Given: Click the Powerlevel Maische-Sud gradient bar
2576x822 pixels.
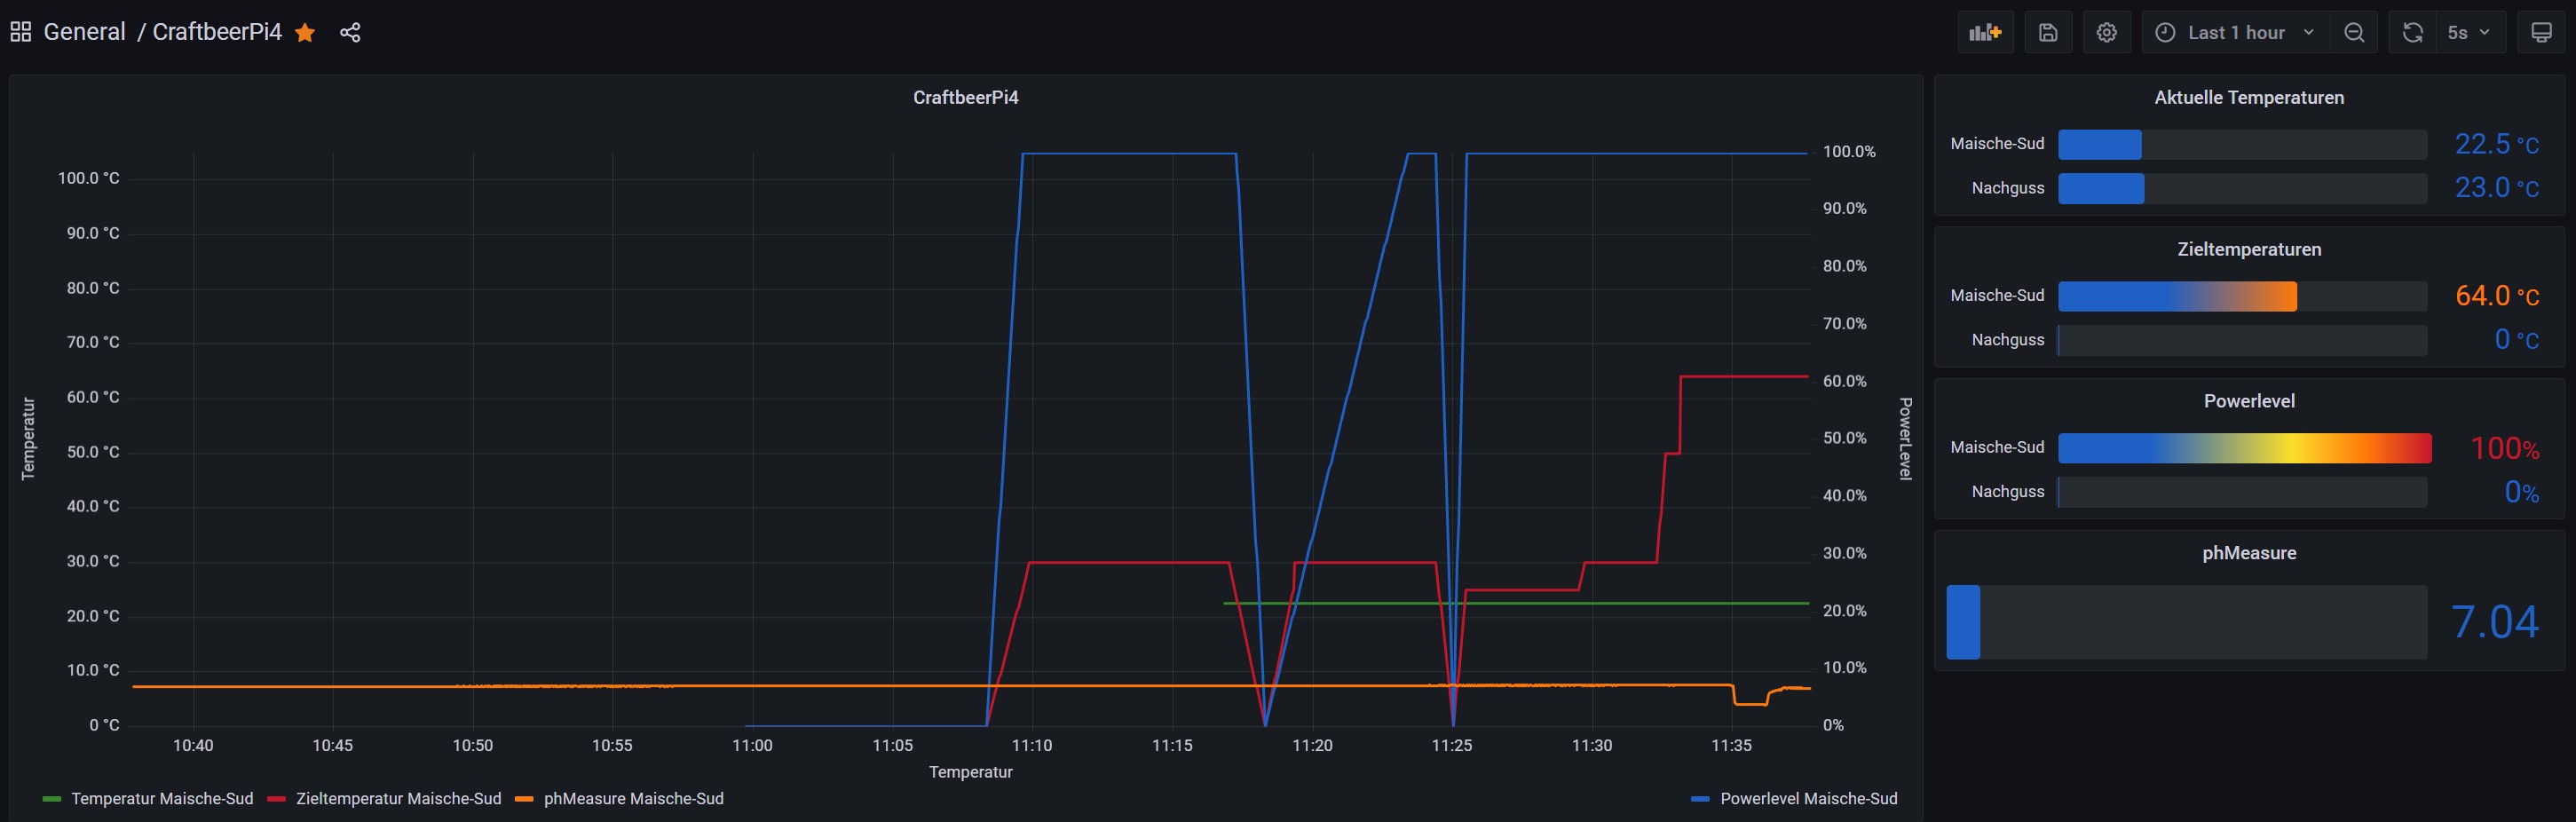Looking at the screenshot, I should click(2243, 448).
